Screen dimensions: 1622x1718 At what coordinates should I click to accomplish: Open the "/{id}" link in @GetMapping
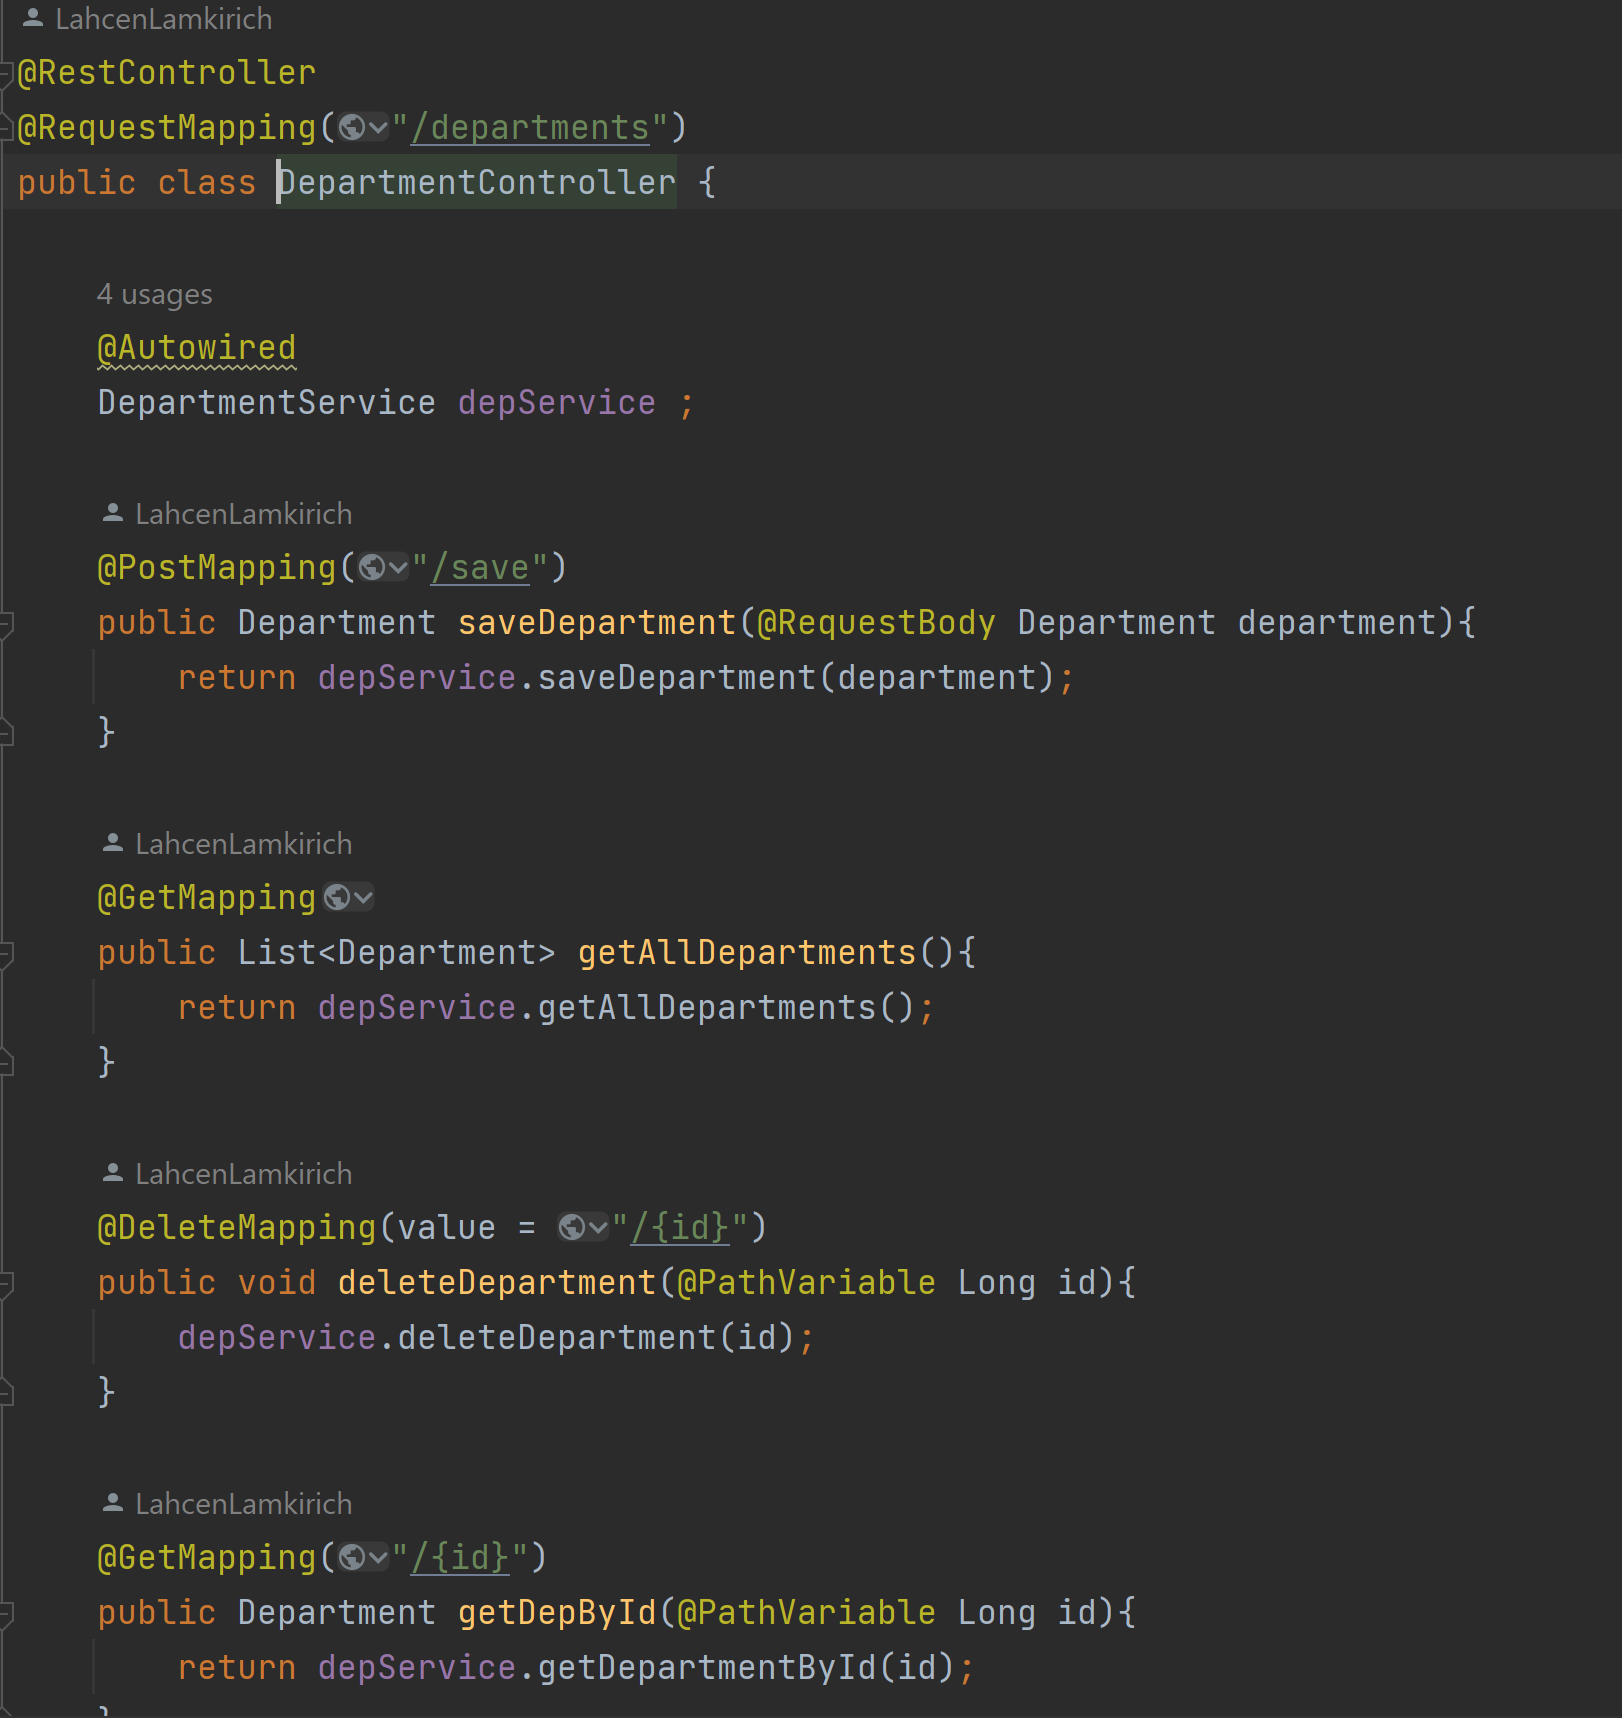tap(460, 1557)
